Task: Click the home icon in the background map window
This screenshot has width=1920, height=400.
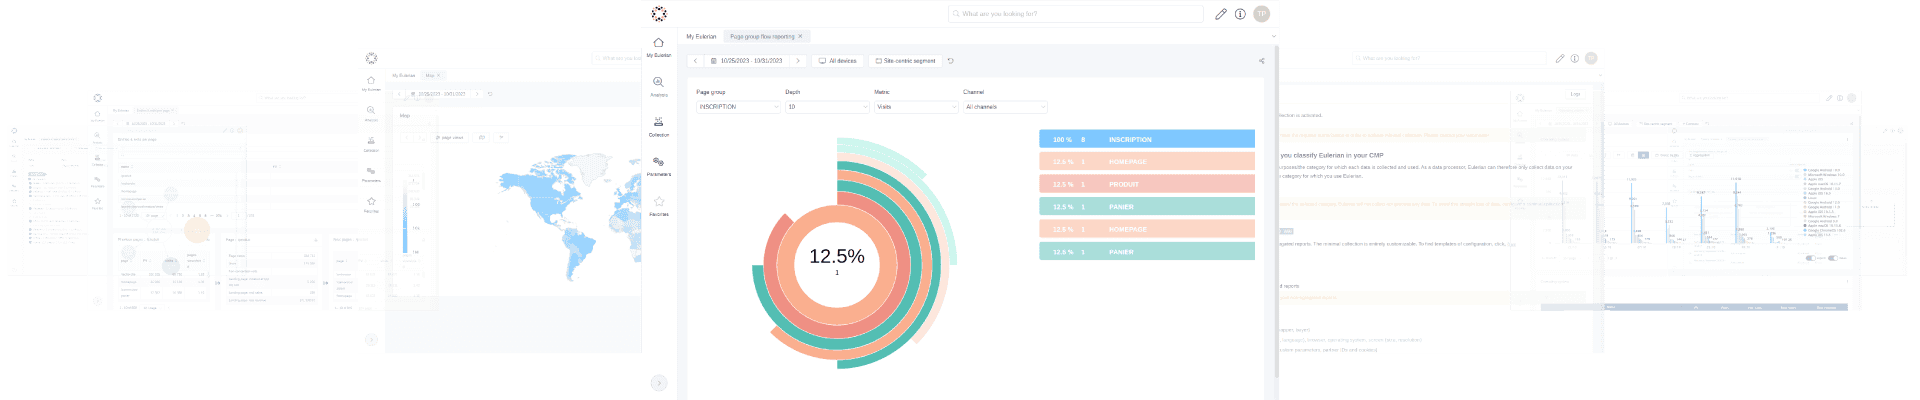Action: 371,81
